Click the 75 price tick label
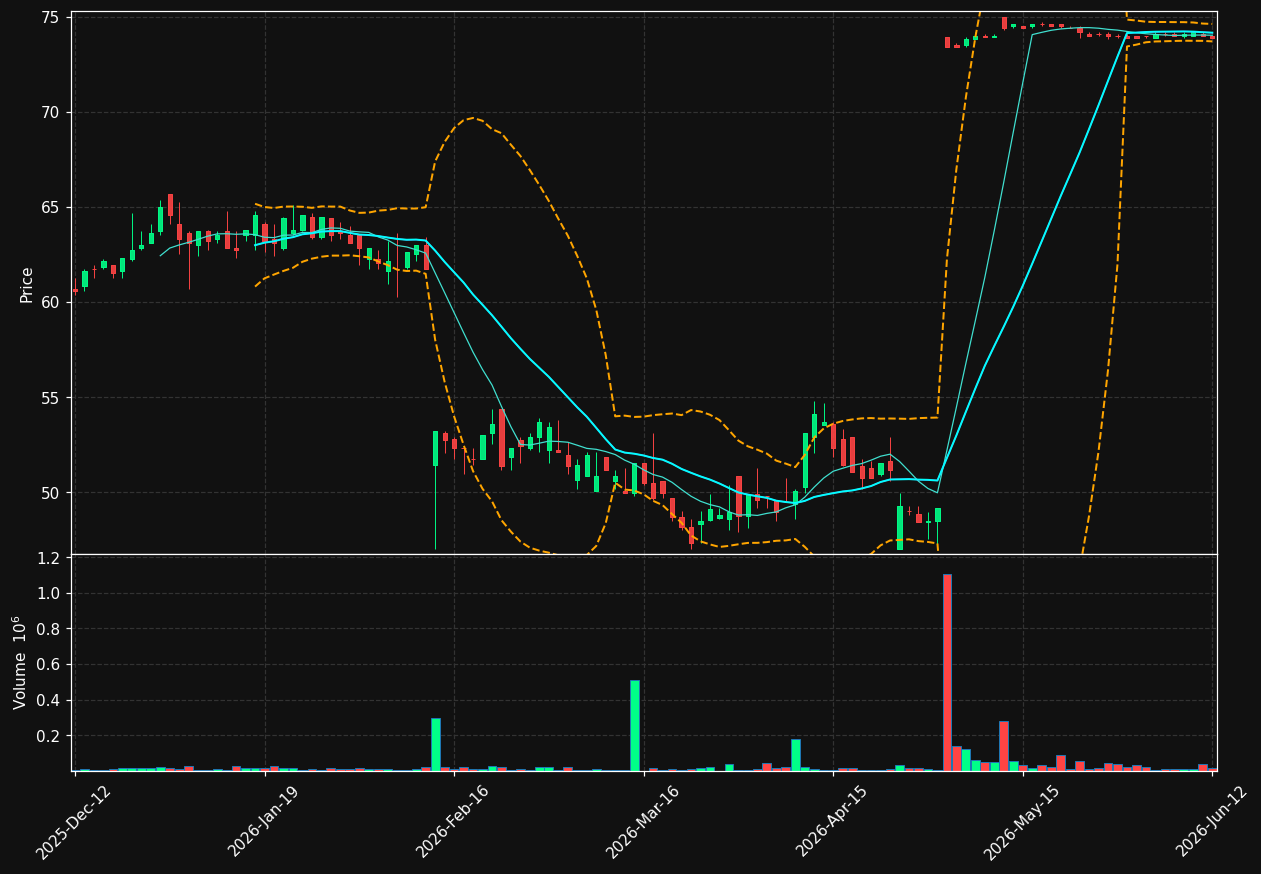The height and width of the screenshot is (874, 1261). pos(50,18)
